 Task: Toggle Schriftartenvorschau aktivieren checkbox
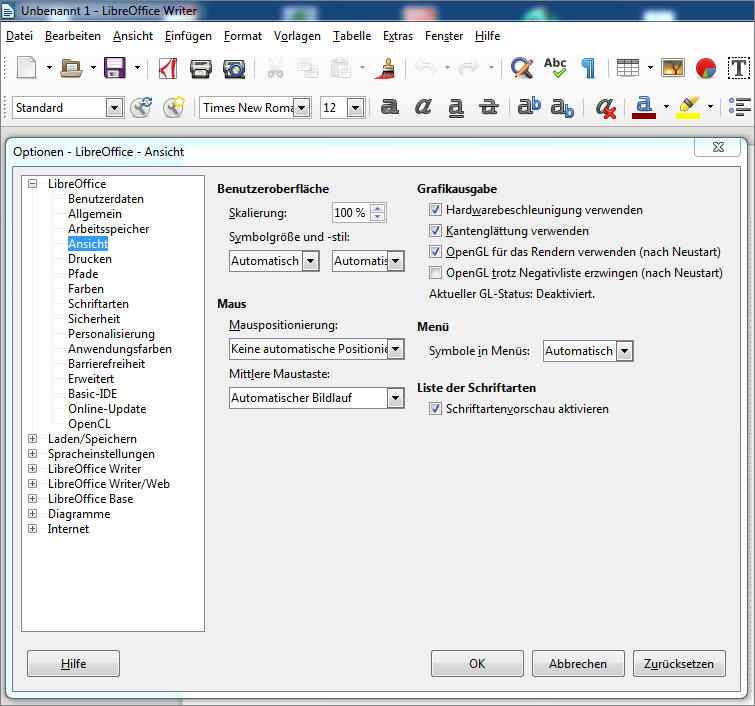coord(435,408)
